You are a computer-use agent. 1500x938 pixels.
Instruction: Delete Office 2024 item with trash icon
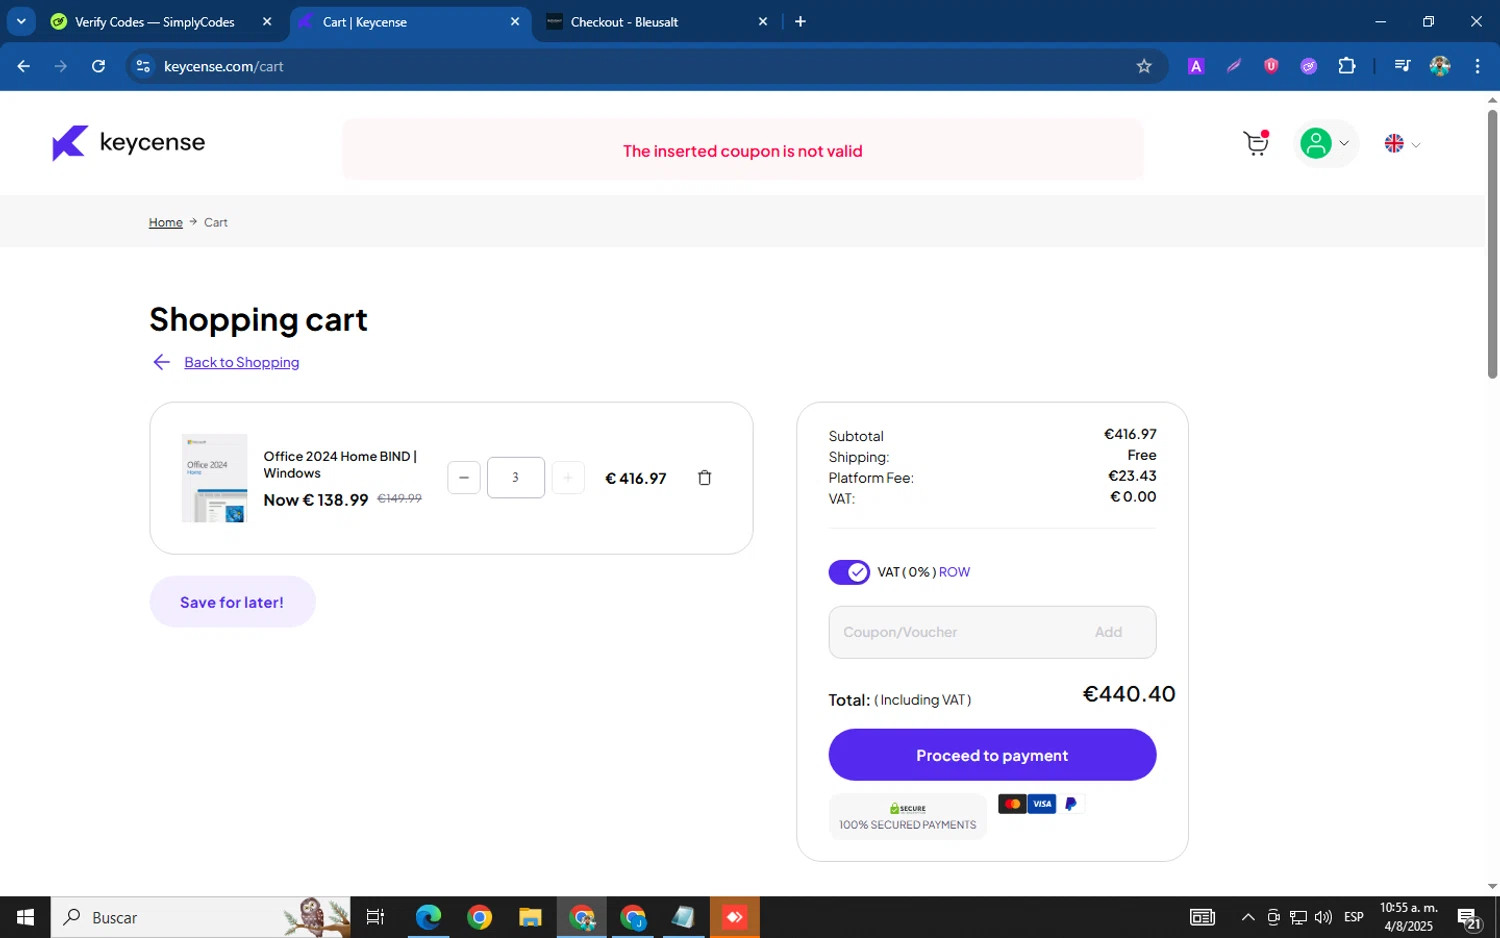coord(704,478)
